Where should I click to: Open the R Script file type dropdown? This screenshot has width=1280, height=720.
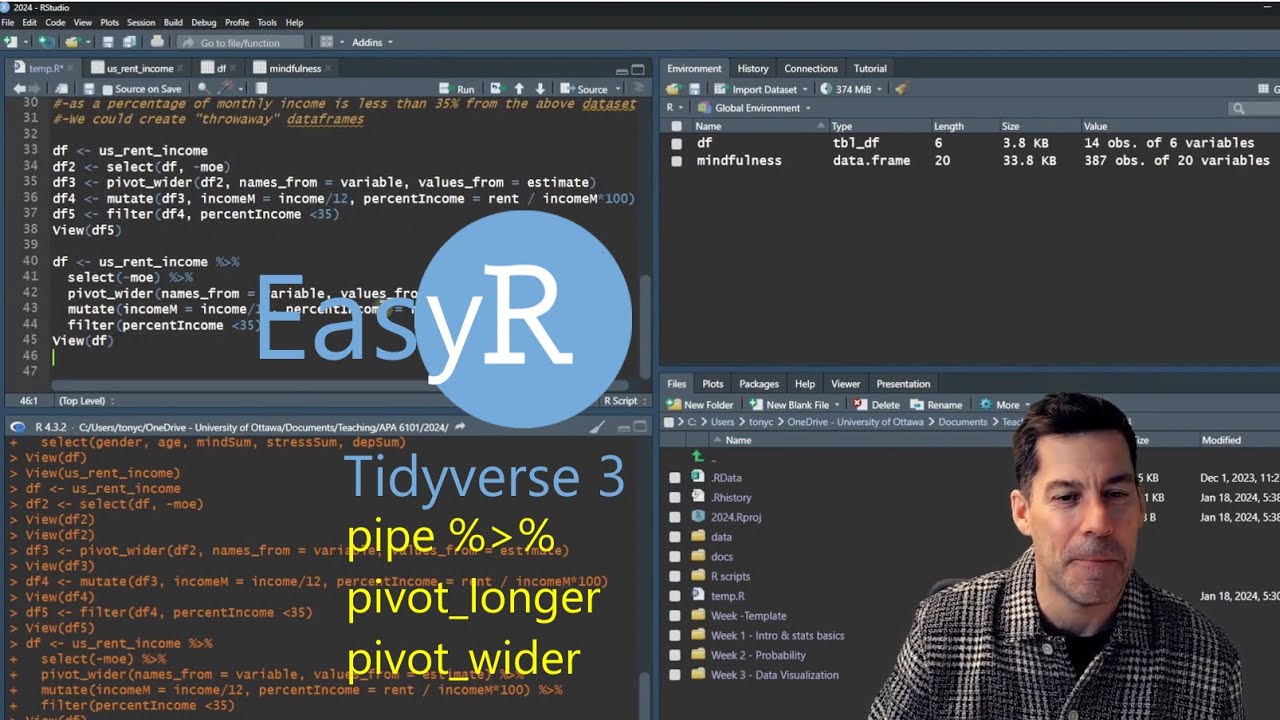pos(624,401)
